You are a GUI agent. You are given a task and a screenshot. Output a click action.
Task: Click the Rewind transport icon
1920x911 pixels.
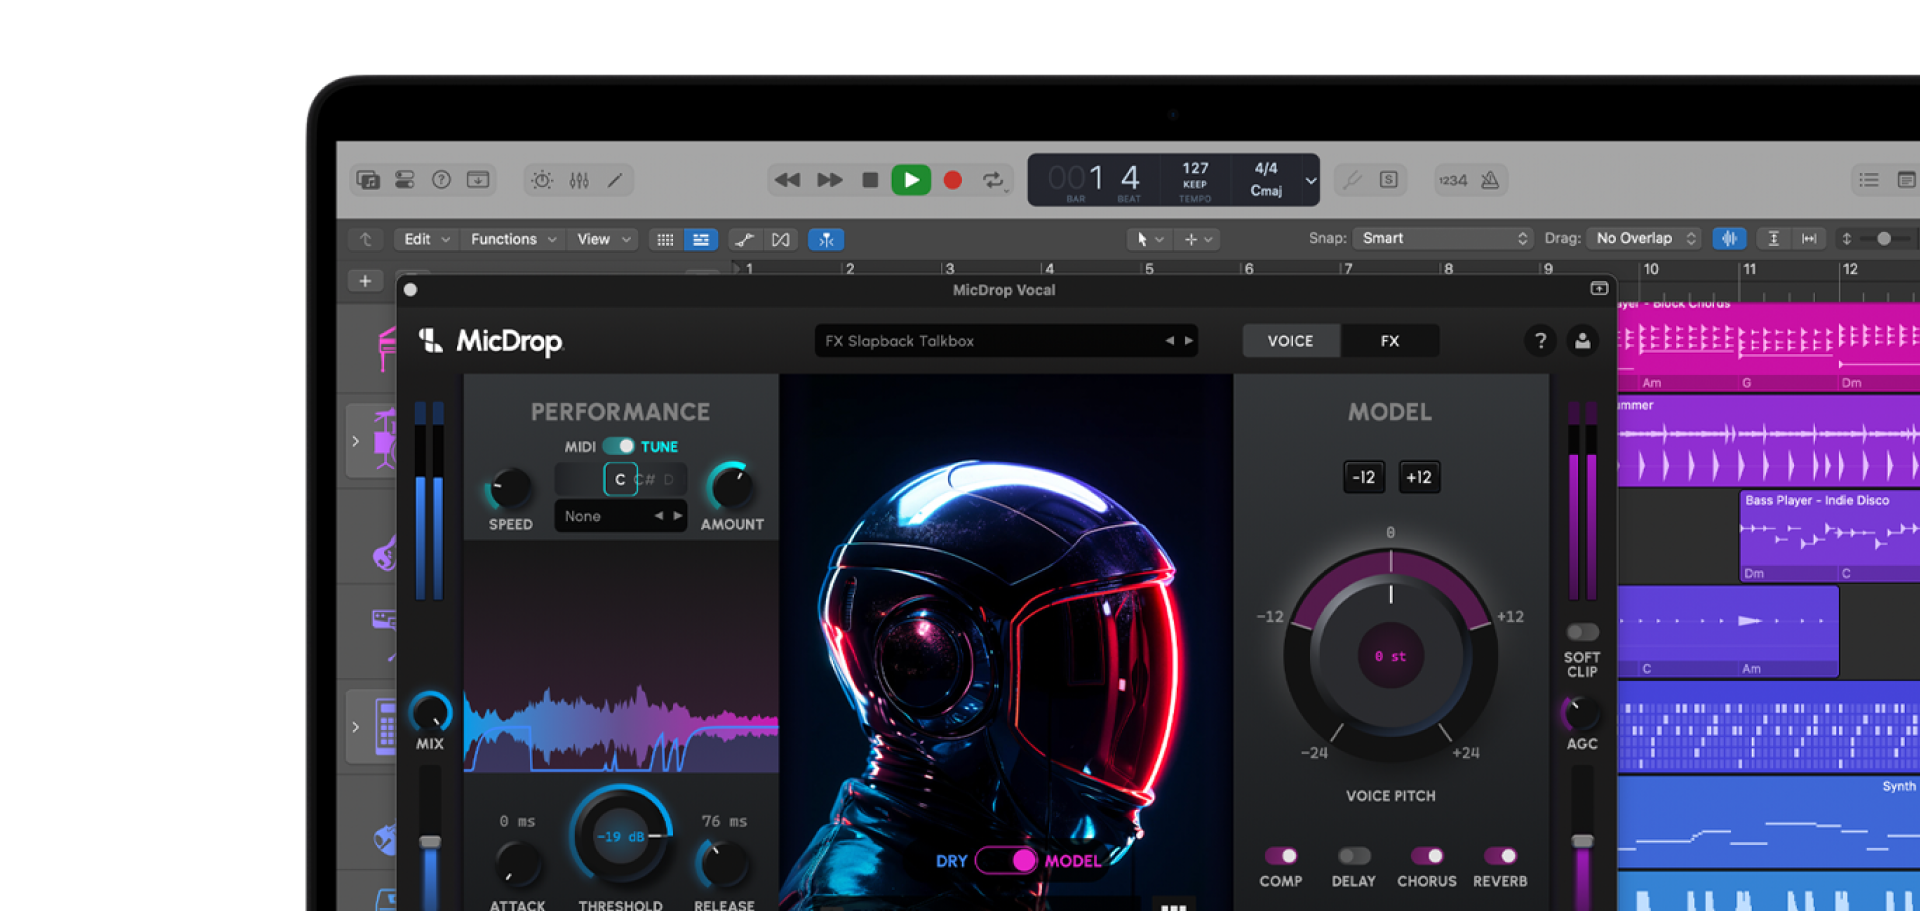coord(787,180)
